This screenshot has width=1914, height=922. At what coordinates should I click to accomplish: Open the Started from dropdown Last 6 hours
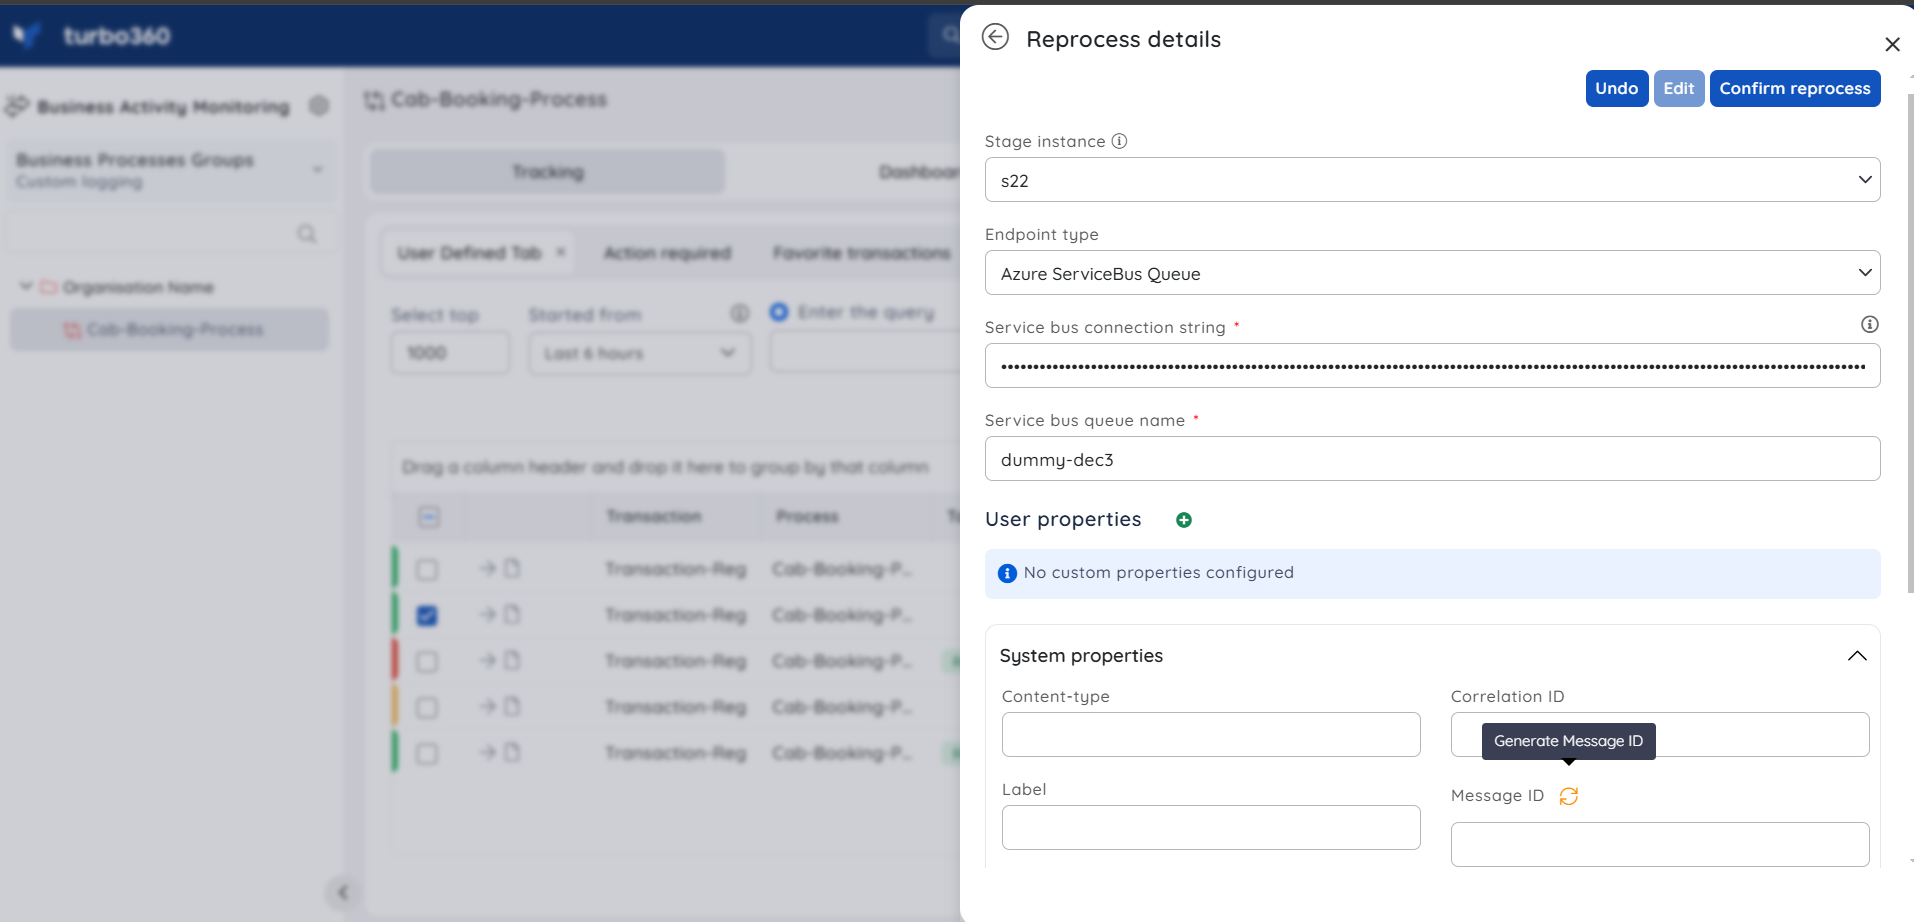(640, 353)
